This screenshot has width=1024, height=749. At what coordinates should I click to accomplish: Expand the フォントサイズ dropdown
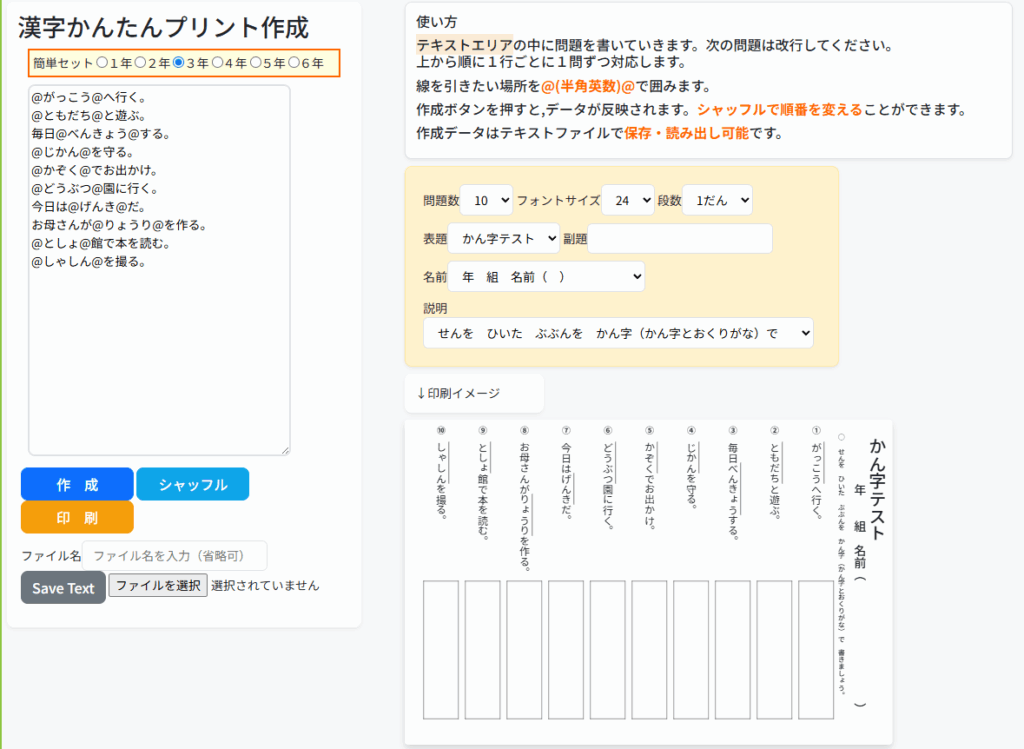coord(627,200)
